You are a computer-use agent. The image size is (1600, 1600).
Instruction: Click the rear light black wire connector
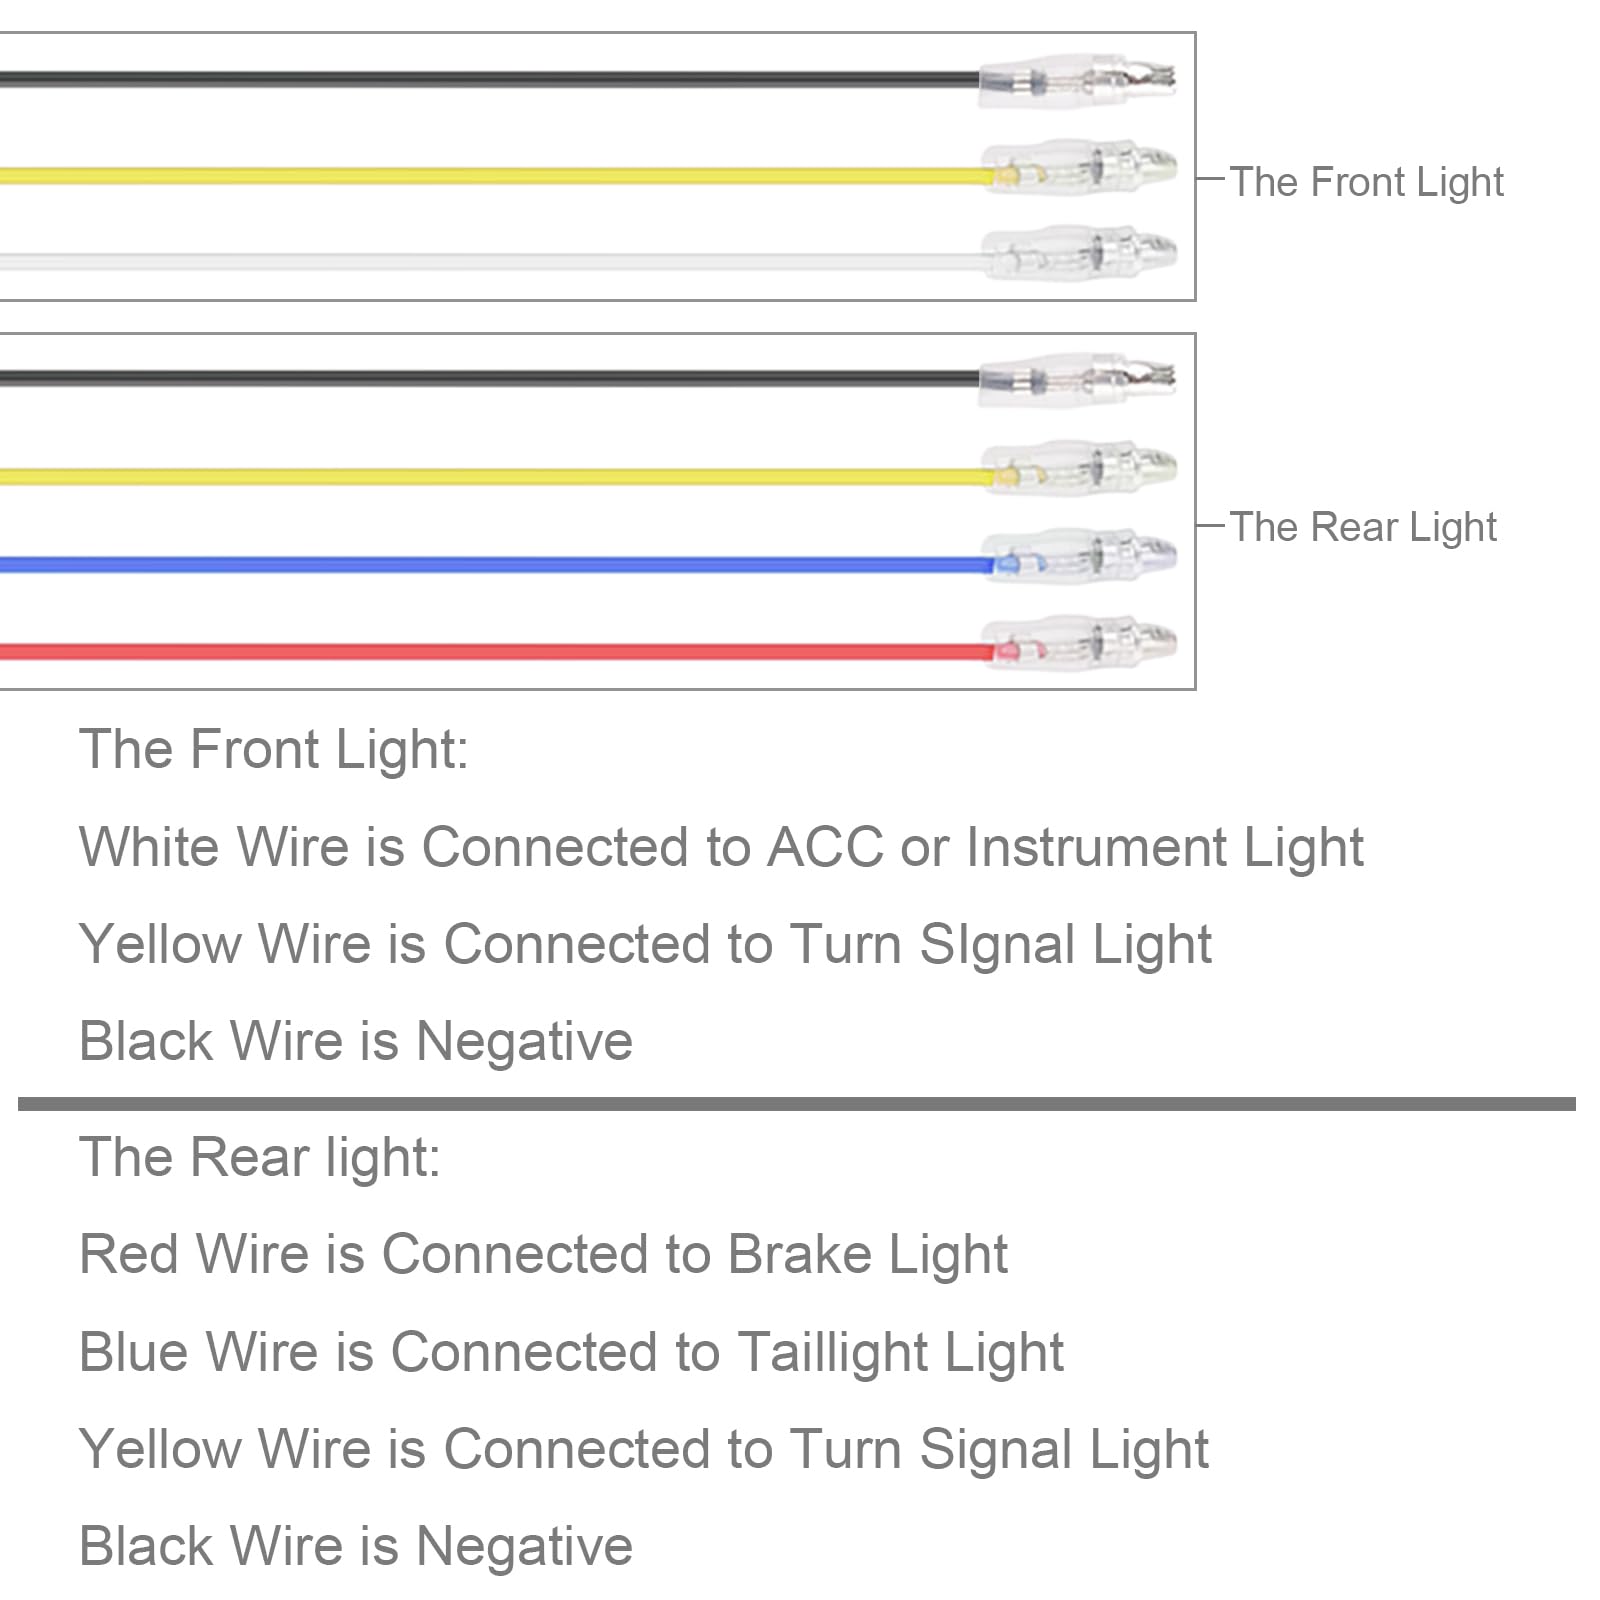click(x=1077, y=380)
